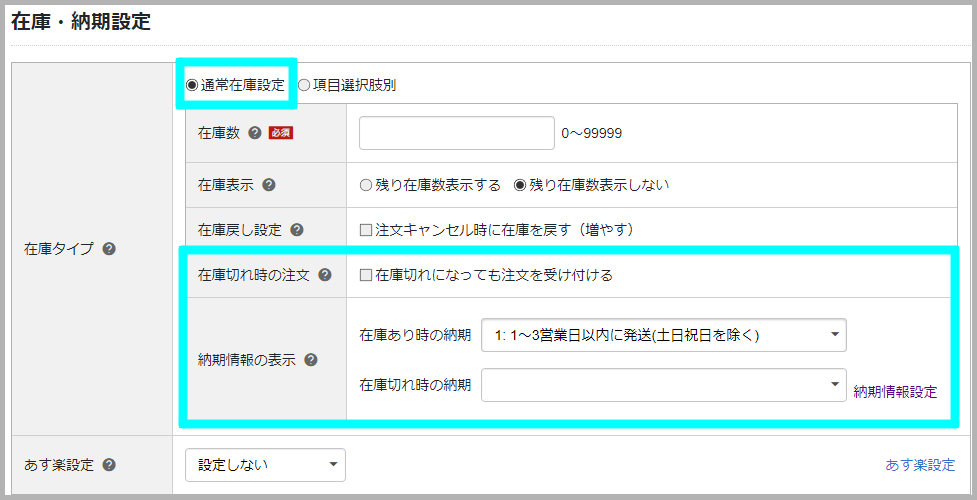Click help icon beside 納期情報の表示

click(x=311, y=360)
